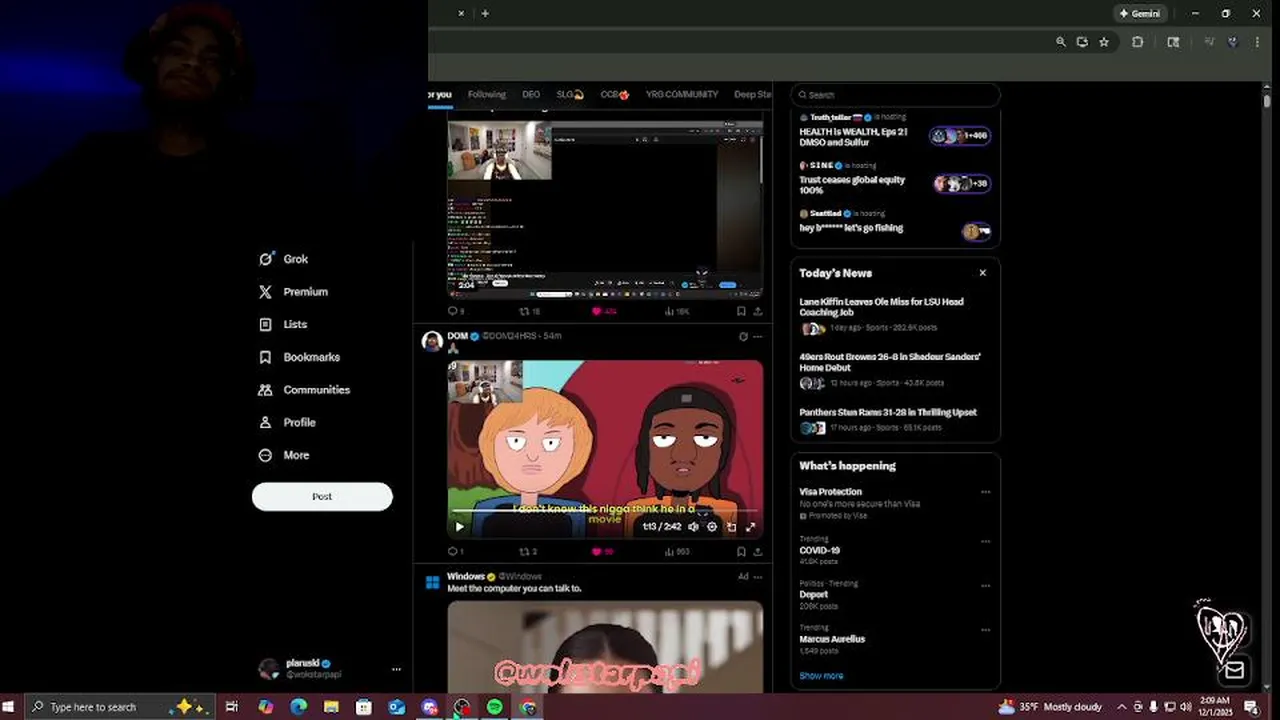Open Visa Protection trend options ellipsis

pos(985,492)
